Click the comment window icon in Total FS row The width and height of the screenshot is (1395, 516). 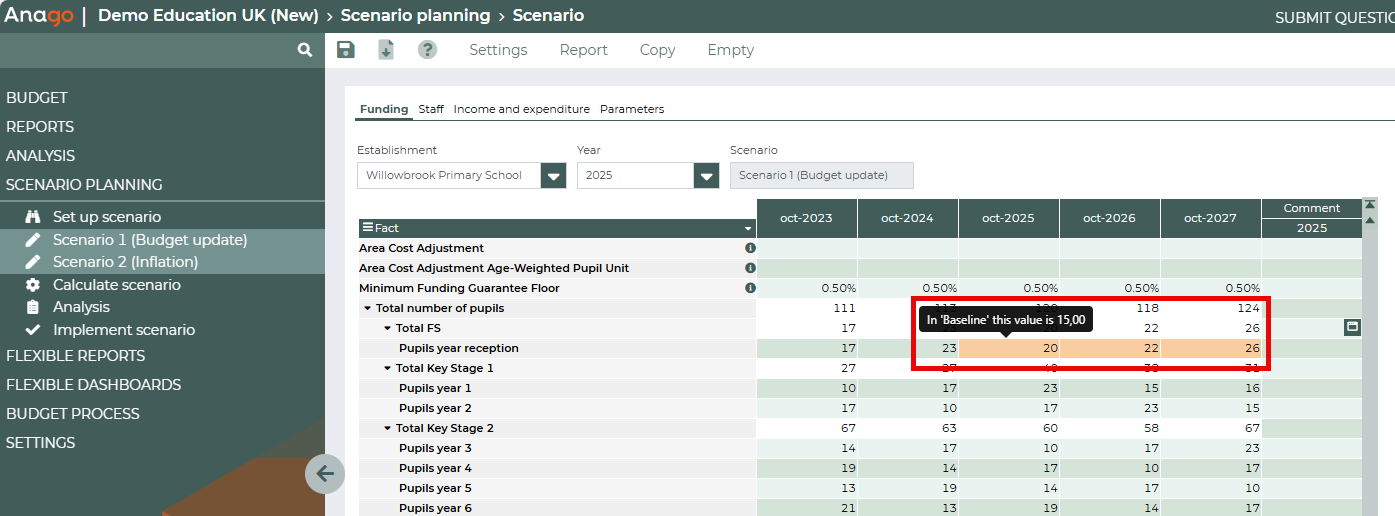[x=1352, y=327]
